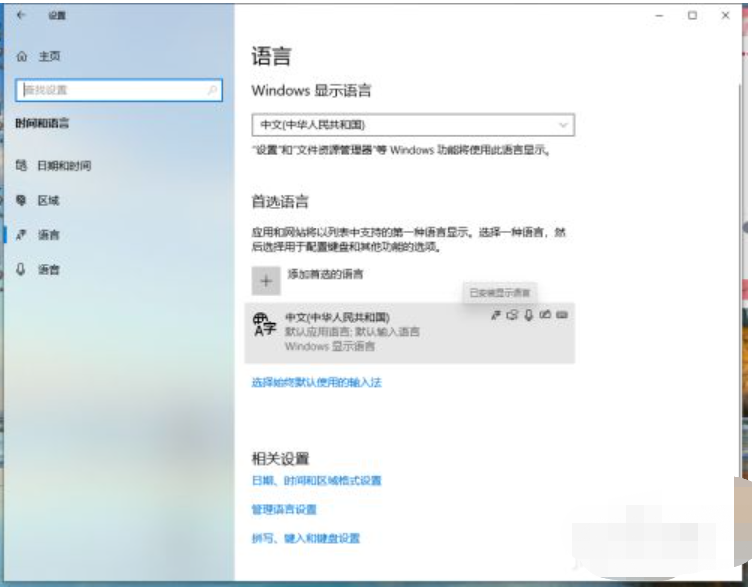
Task: Select the 中文(中华人民共和国) language entry
Action: [x=410, y=332]
